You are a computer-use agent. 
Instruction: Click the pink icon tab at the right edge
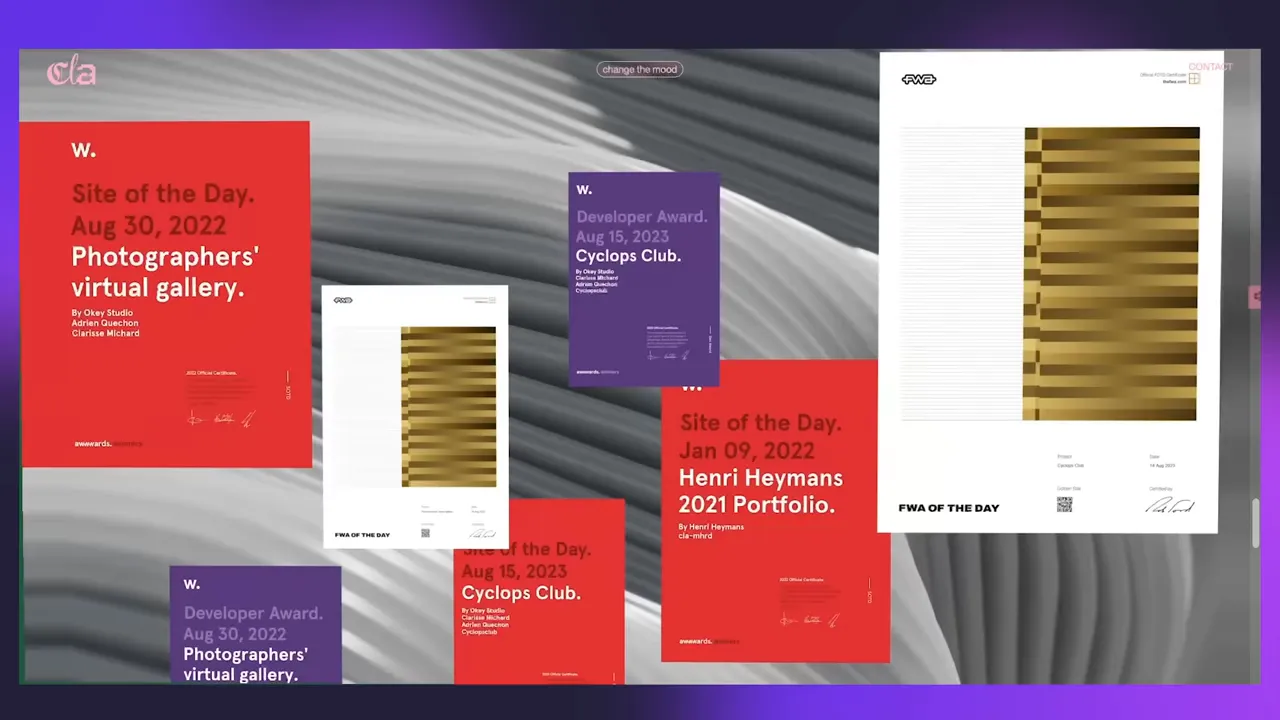pos(1255,296)
